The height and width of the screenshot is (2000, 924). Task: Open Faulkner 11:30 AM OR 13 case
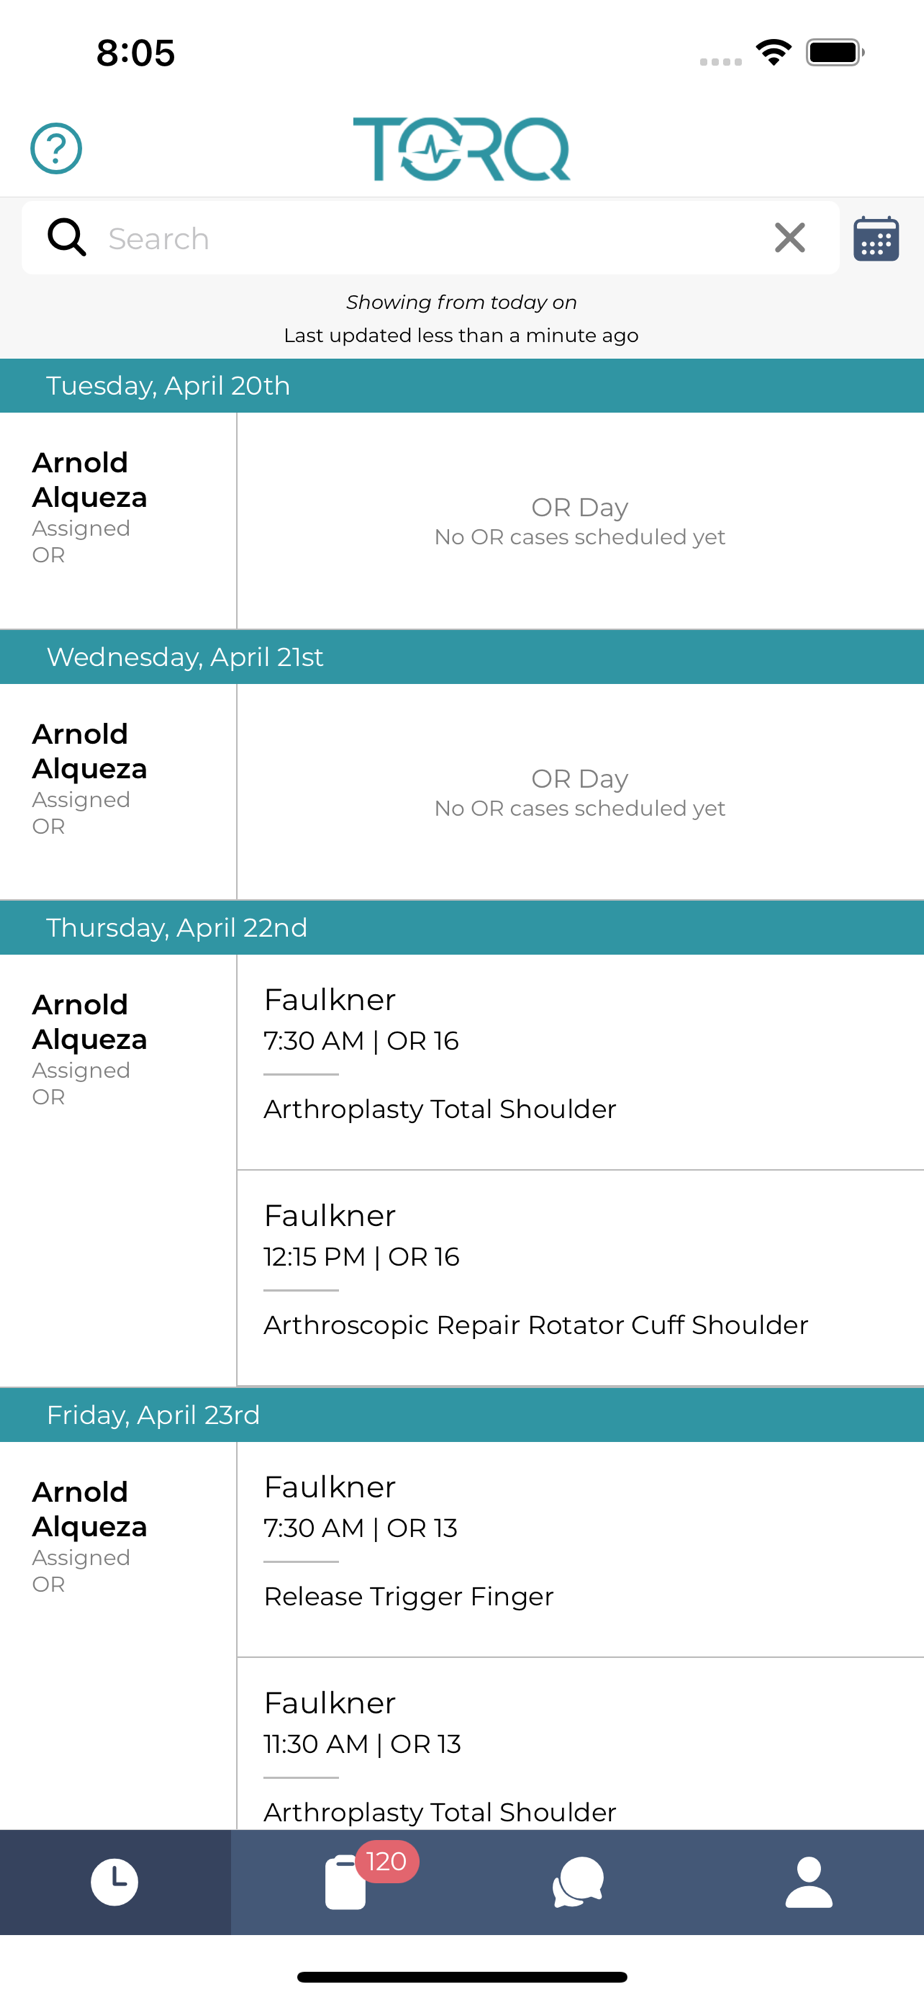(x=580, y=1744)
